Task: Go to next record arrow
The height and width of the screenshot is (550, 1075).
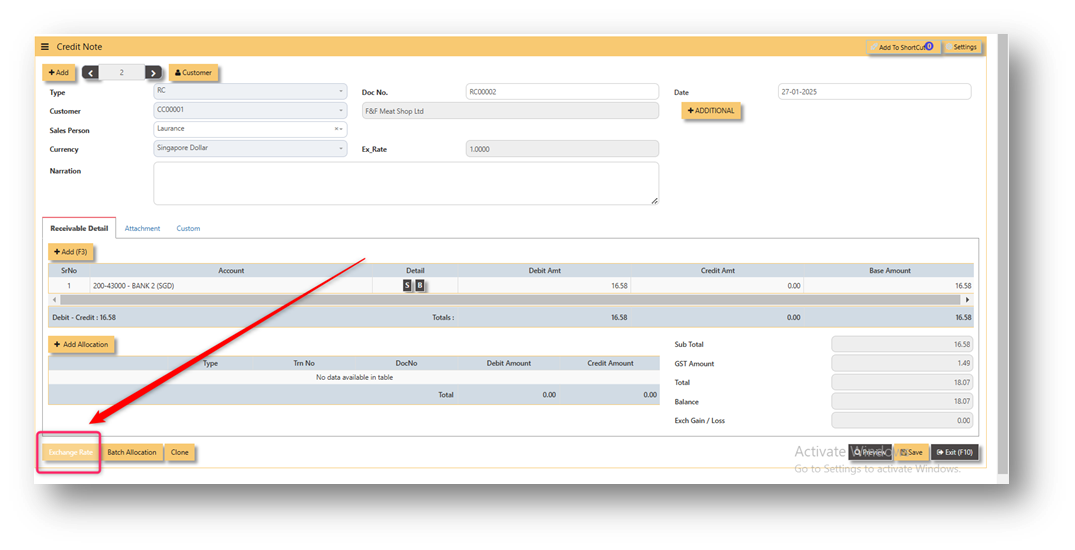Action: [154, 73]
